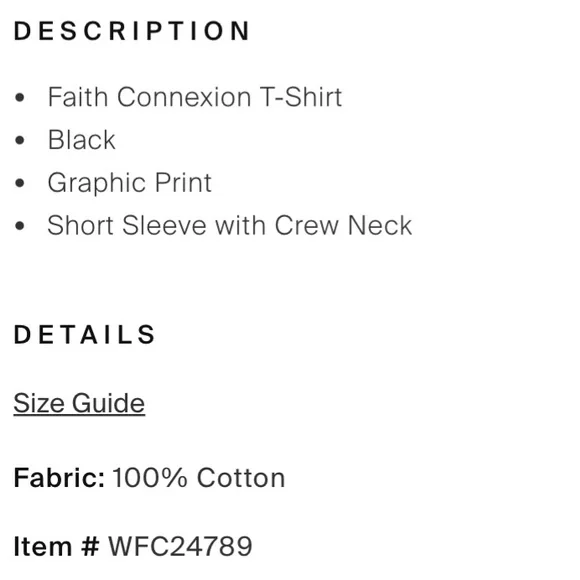Click the DESCRIPTION section heading
The width and height of the screenshot is (580, 580).
click(132, 31)
